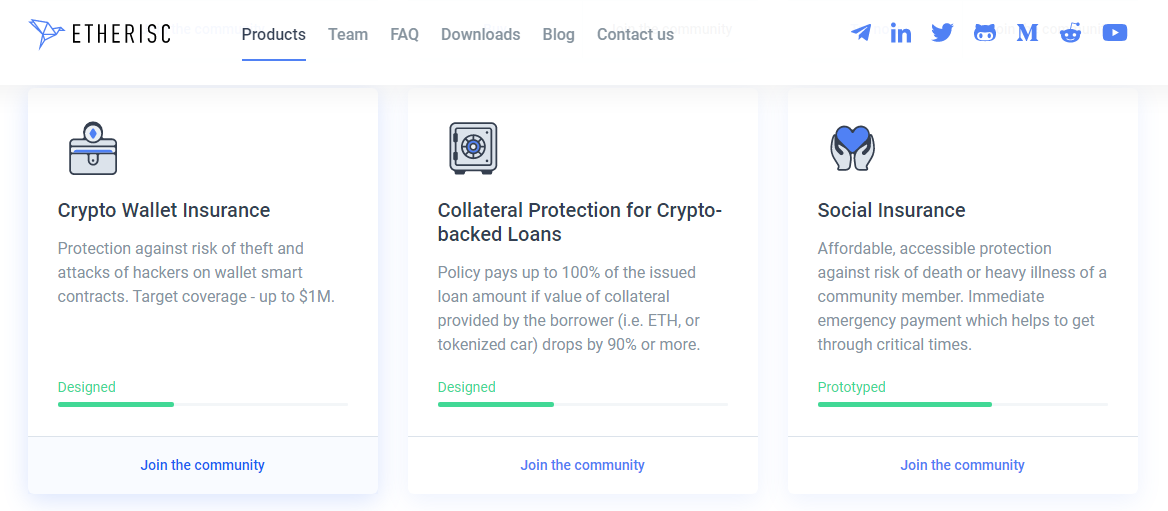Open the Downloads nav item
This screenshot has height=511, width=1168.
coord(480,34)
